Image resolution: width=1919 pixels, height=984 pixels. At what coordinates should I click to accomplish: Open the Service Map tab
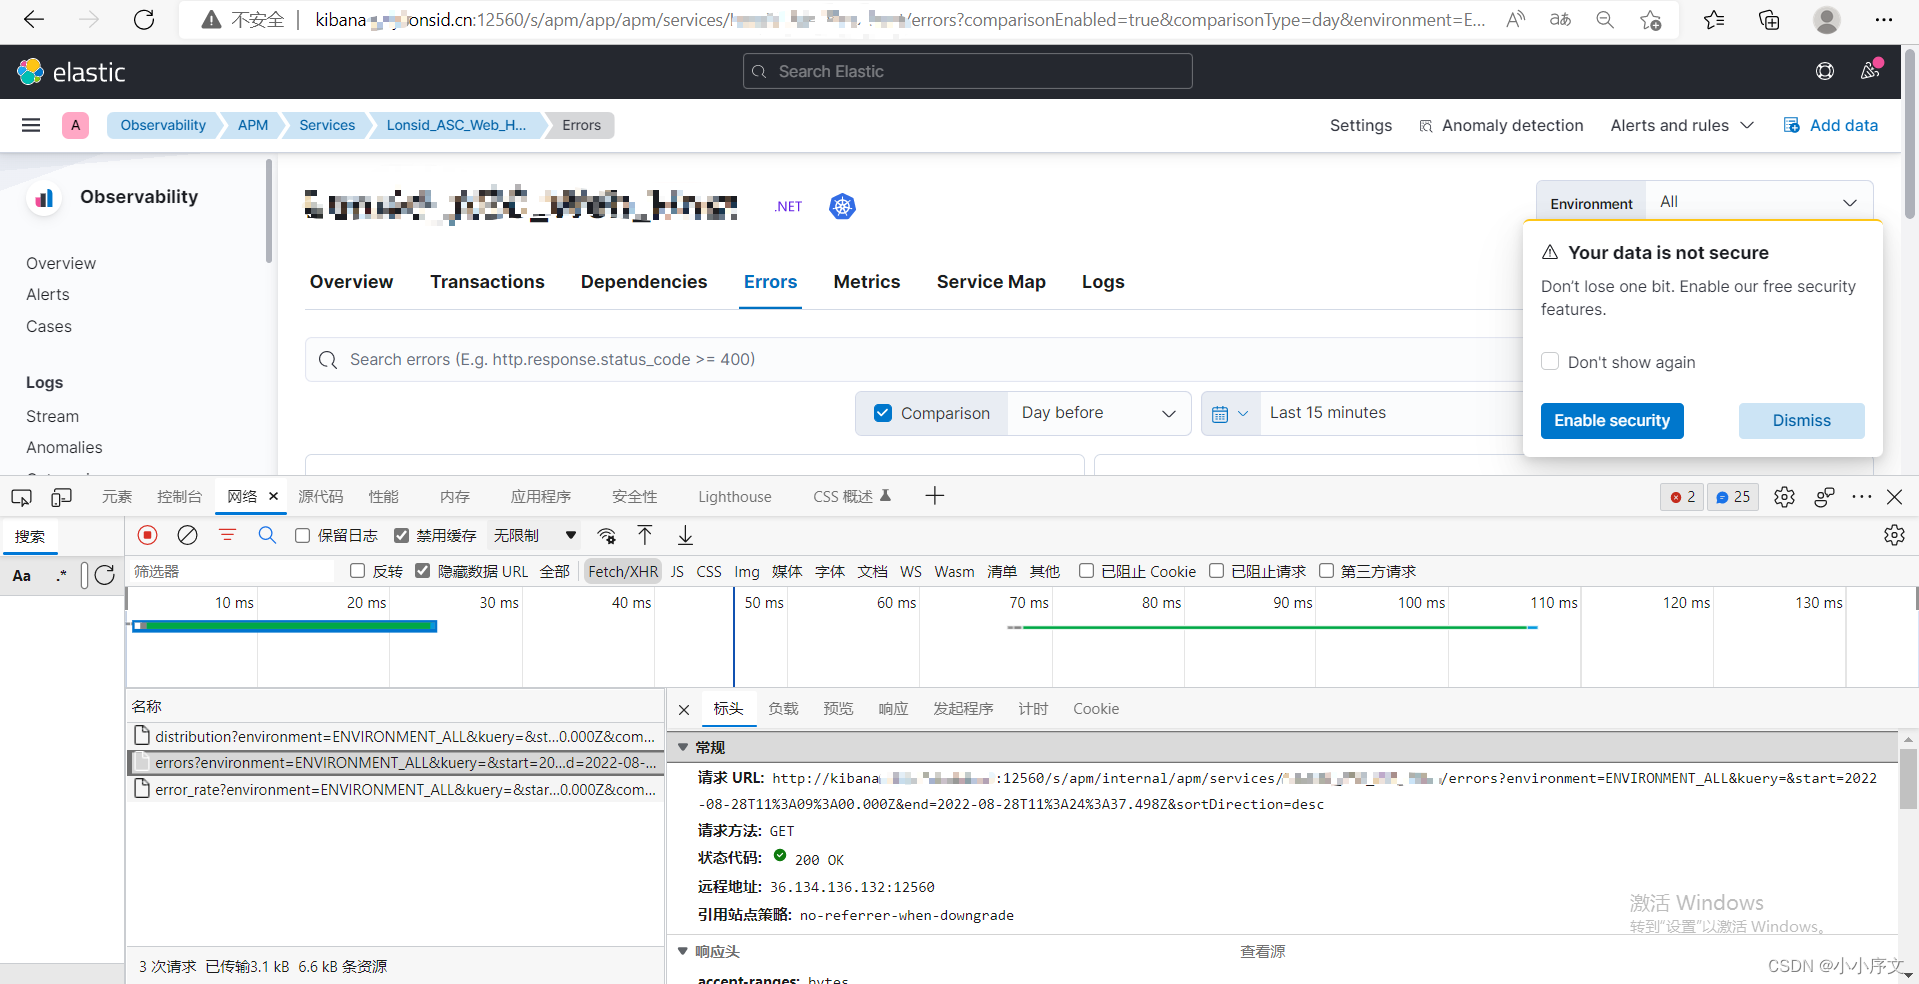991,282
